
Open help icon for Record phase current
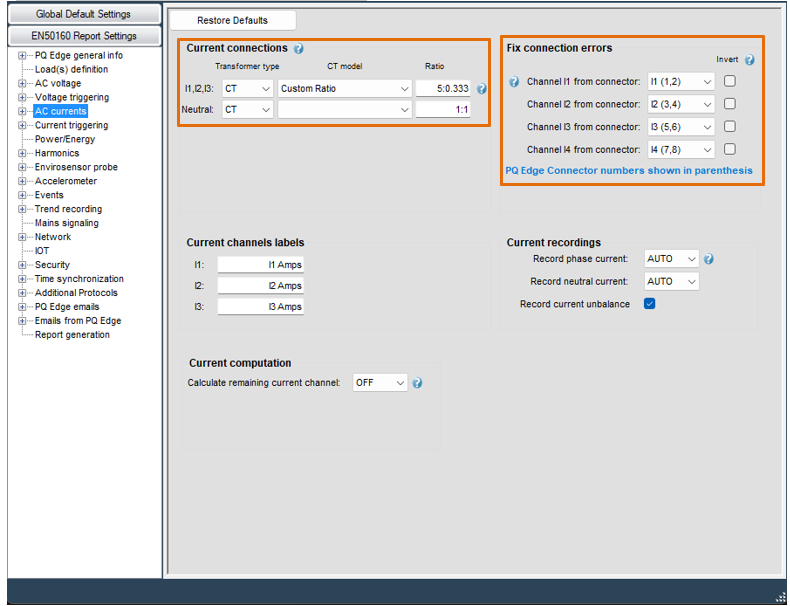pos(709,259)
